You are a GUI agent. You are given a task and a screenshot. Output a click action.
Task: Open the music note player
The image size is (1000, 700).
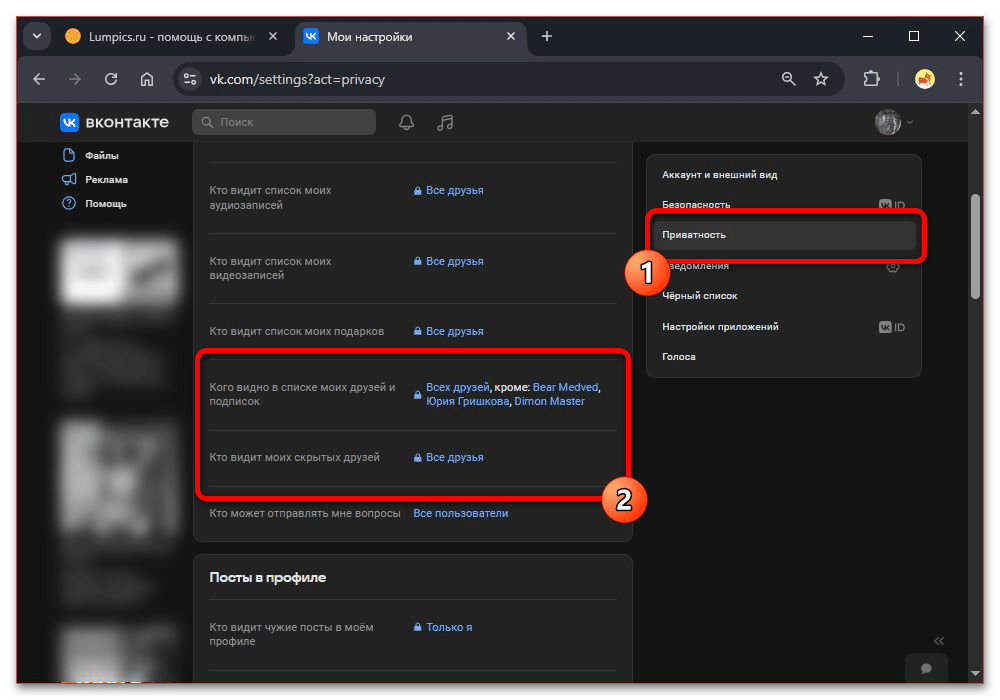(445, 122)
